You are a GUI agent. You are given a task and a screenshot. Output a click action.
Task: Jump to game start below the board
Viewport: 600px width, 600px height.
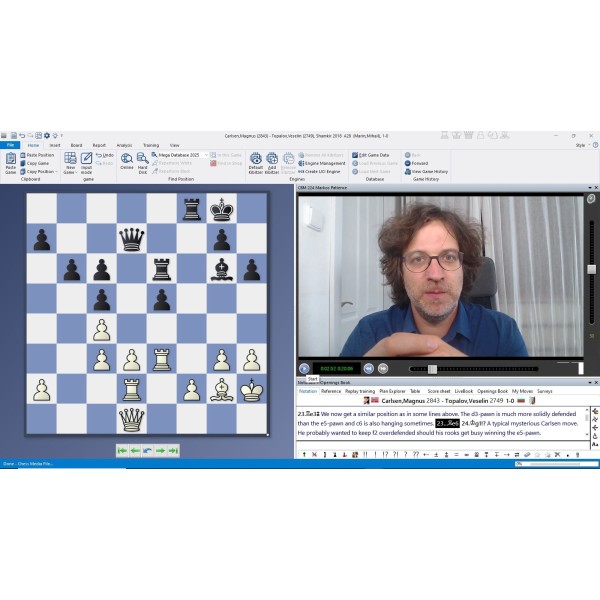122,451
